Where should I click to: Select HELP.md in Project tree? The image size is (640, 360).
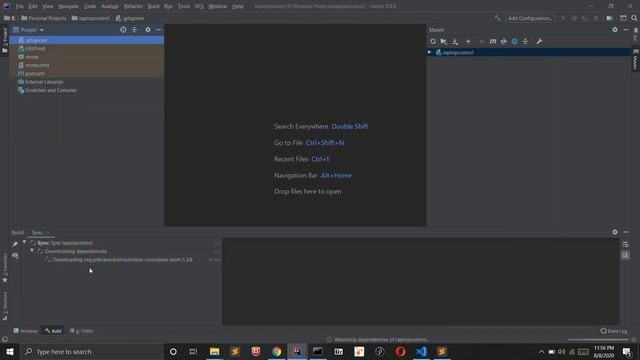[87, 49]
